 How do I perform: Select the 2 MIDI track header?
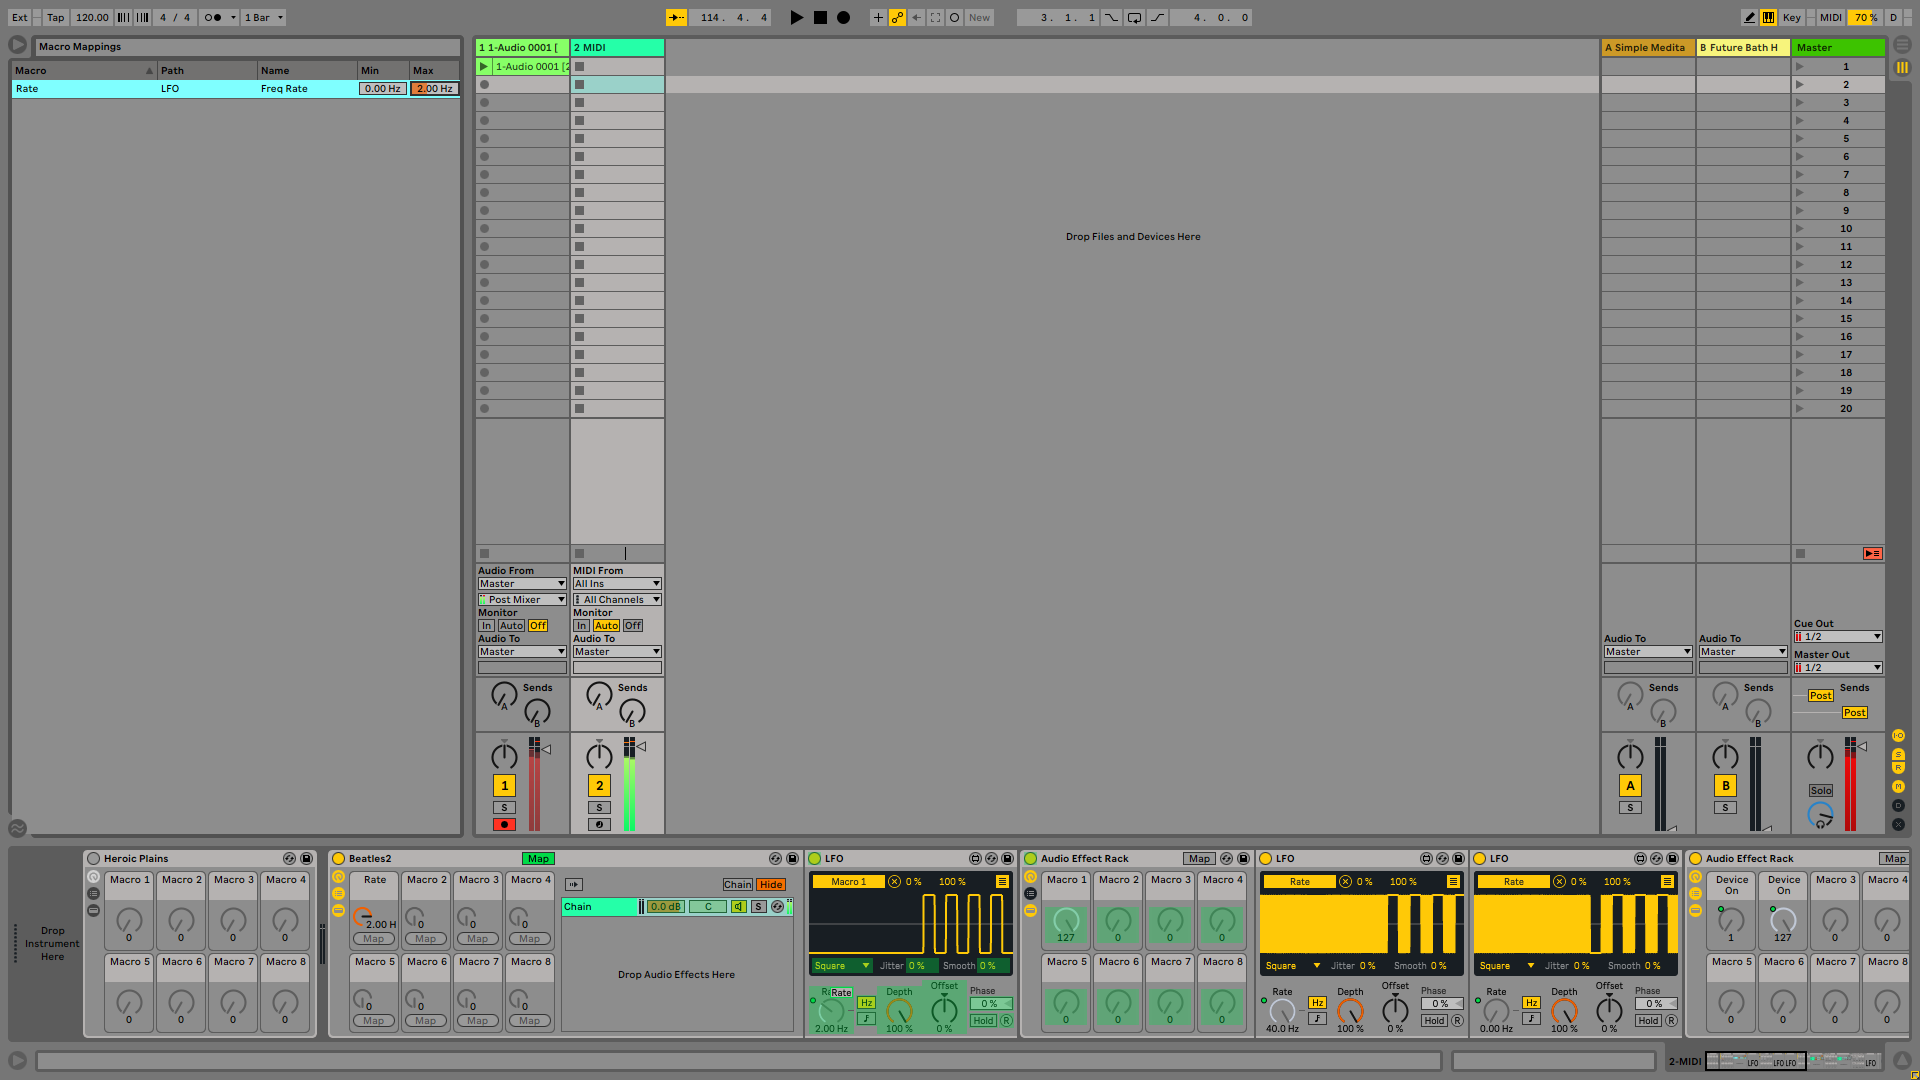(x=617, y=47)
